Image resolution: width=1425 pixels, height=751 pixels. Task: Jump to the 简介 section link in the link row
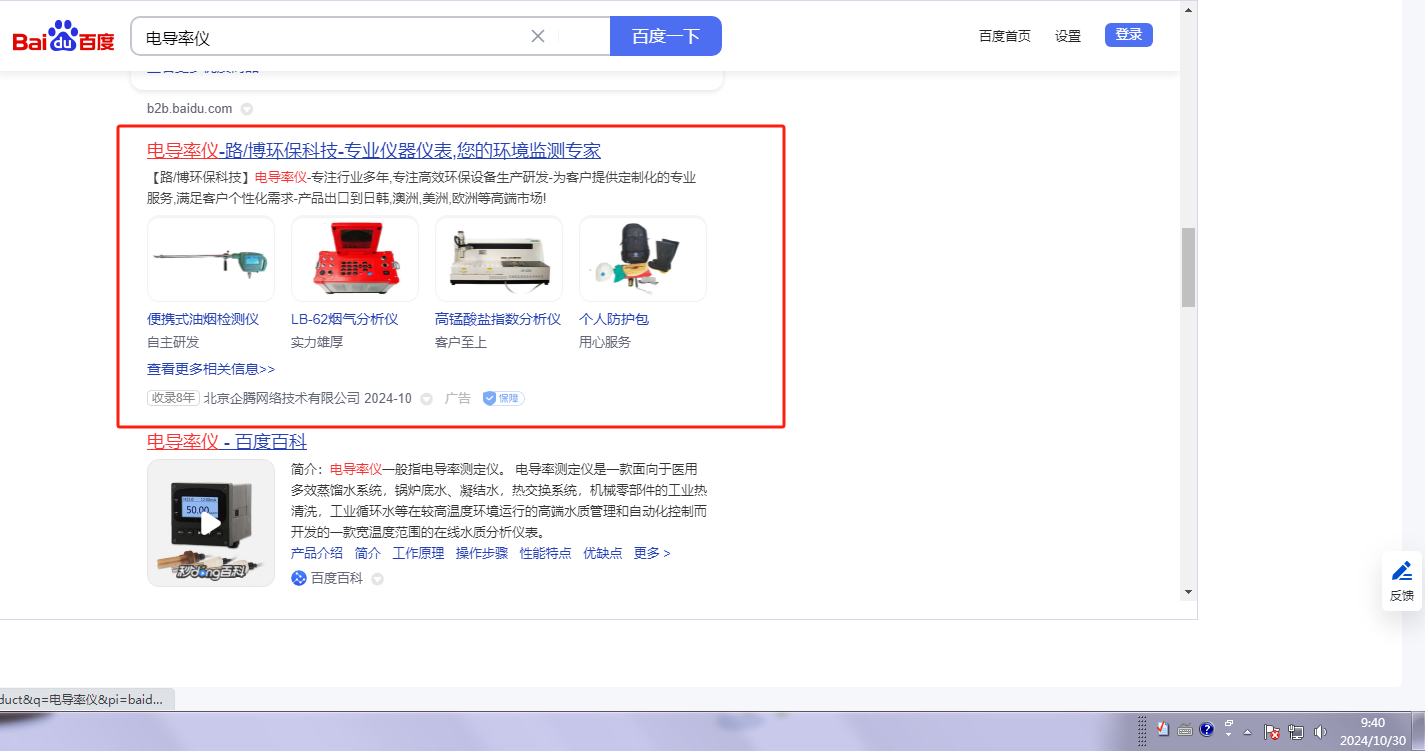(368, 553)
